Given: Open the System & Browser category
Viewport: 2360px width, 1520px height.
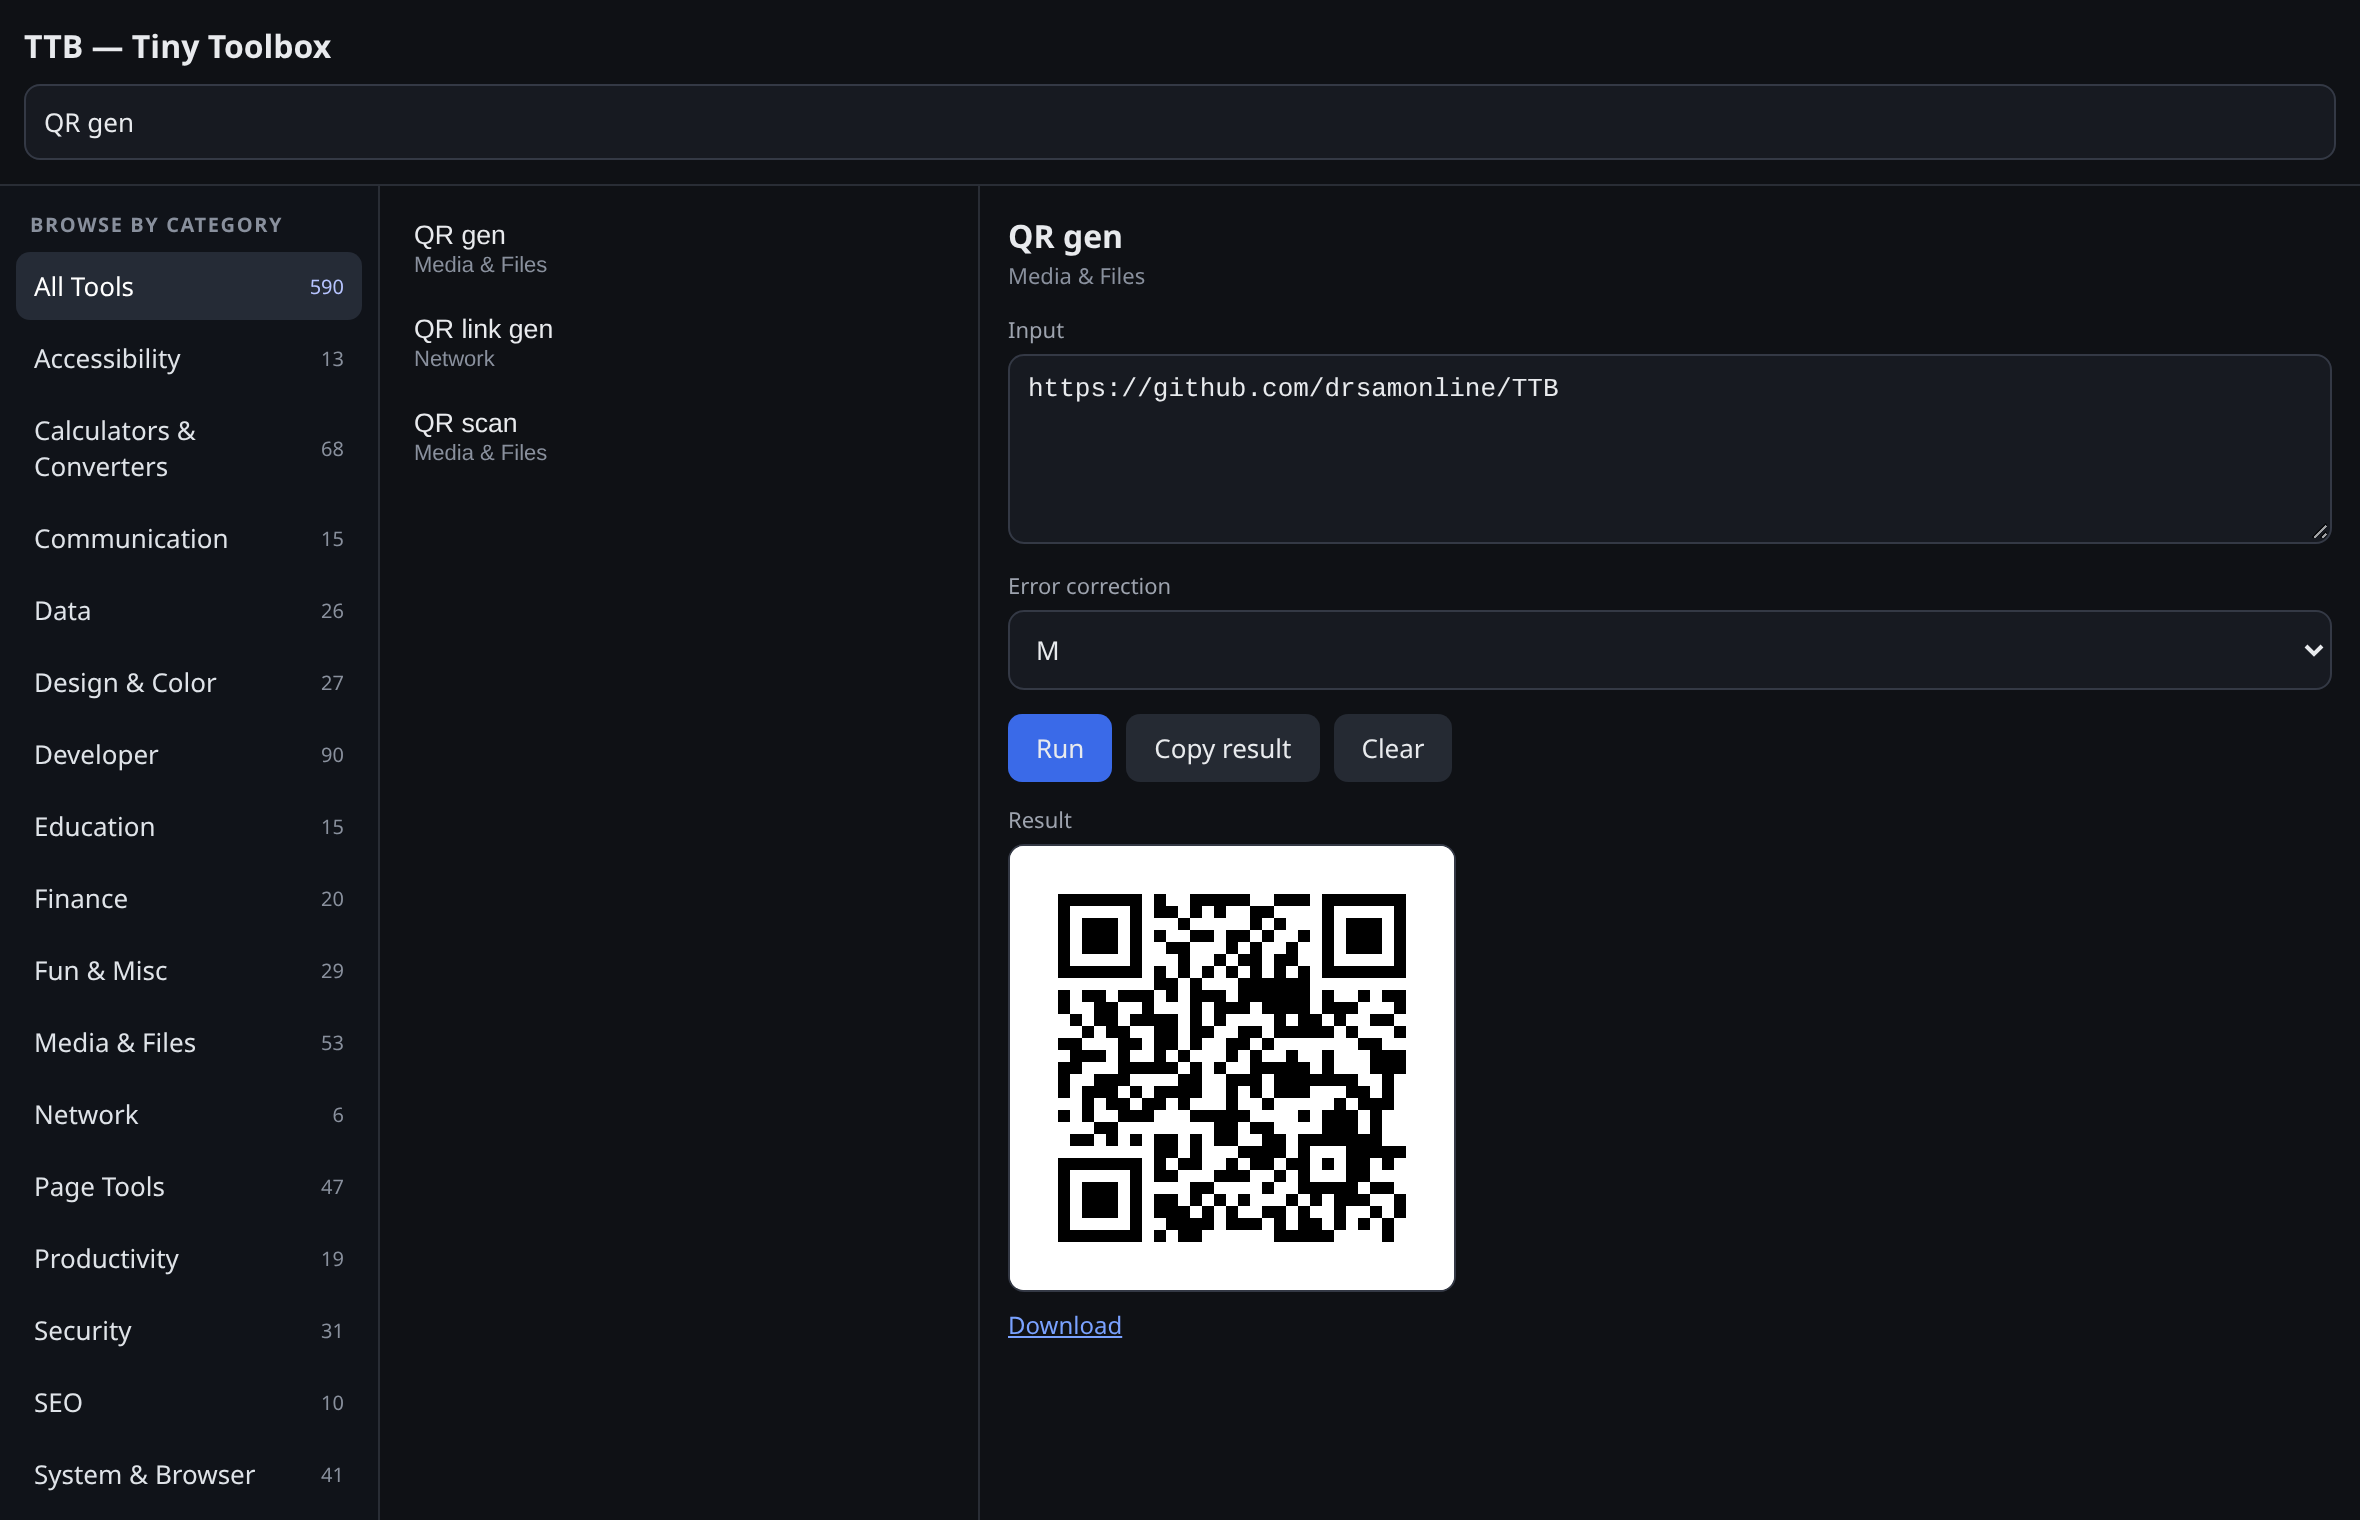Looking at the screenshot, I should (x=188, y=1474).
